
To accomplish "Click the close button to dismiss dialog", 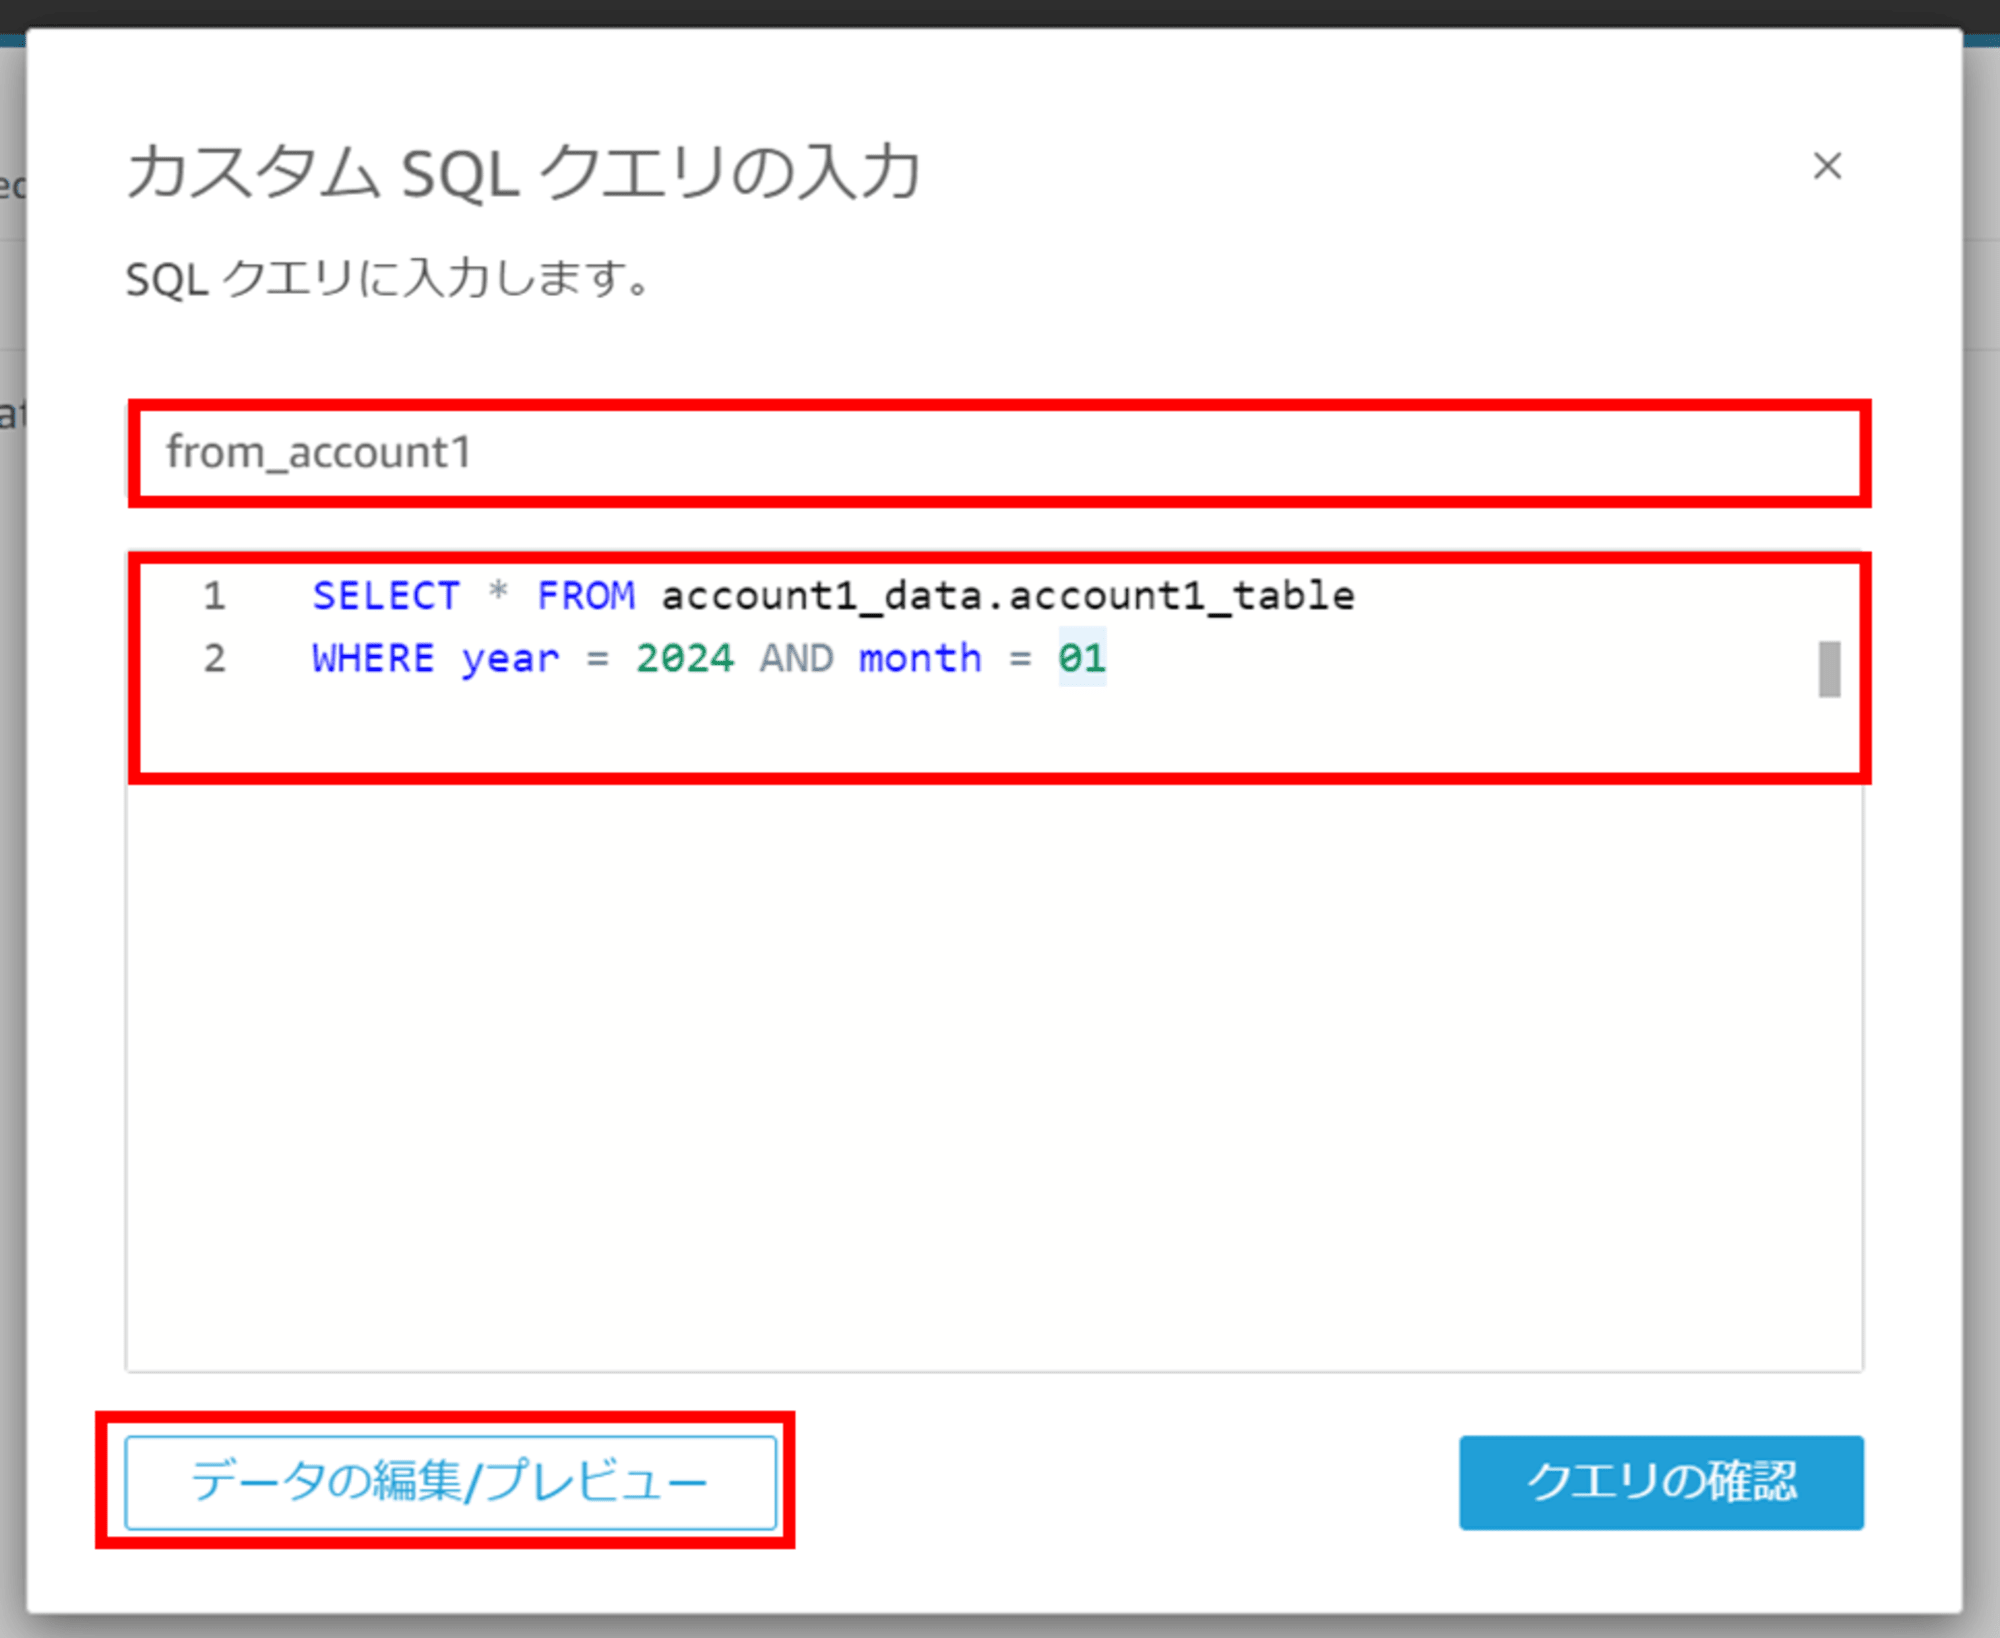I will click(1827, 163).
